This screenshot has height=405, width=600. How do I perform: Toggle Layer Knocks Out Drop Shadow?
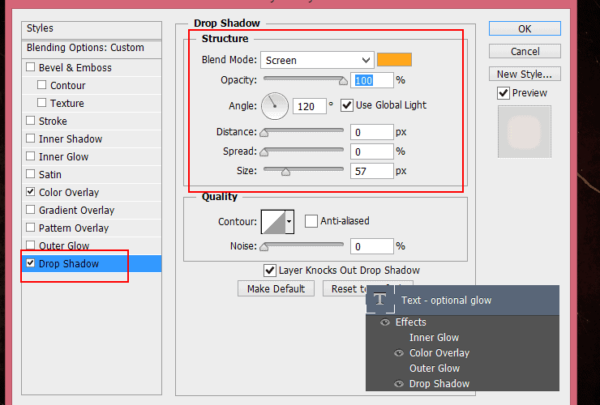point(270,270)
